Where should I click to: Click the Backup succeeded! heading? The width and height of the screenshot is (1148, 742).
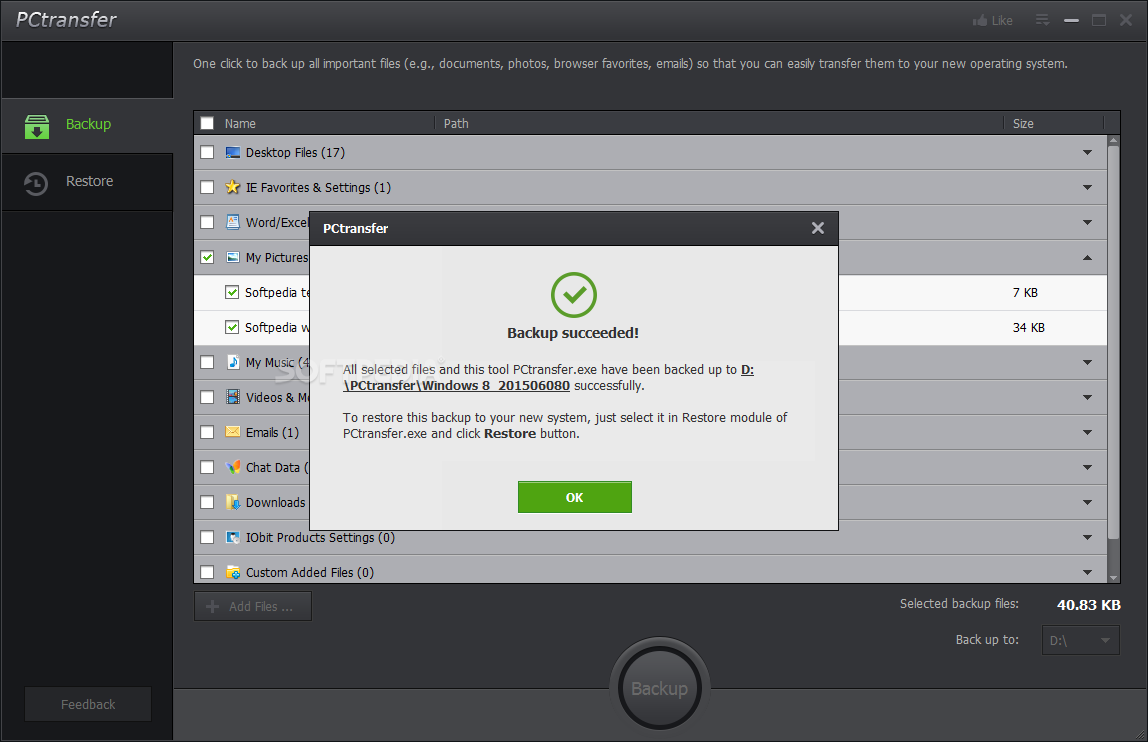(x=573, y=333)
